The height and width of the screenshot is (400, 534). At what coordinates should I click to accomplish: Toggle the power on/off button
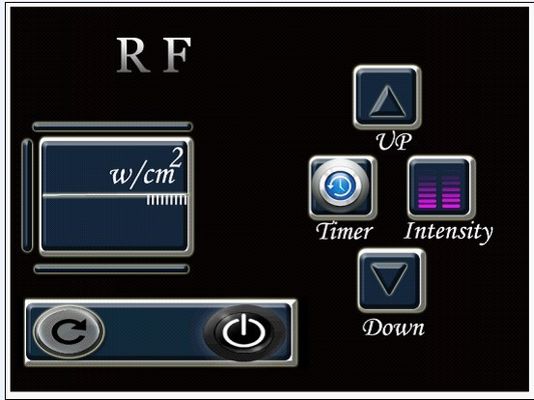pyautogui.click(x=244, y=332)
